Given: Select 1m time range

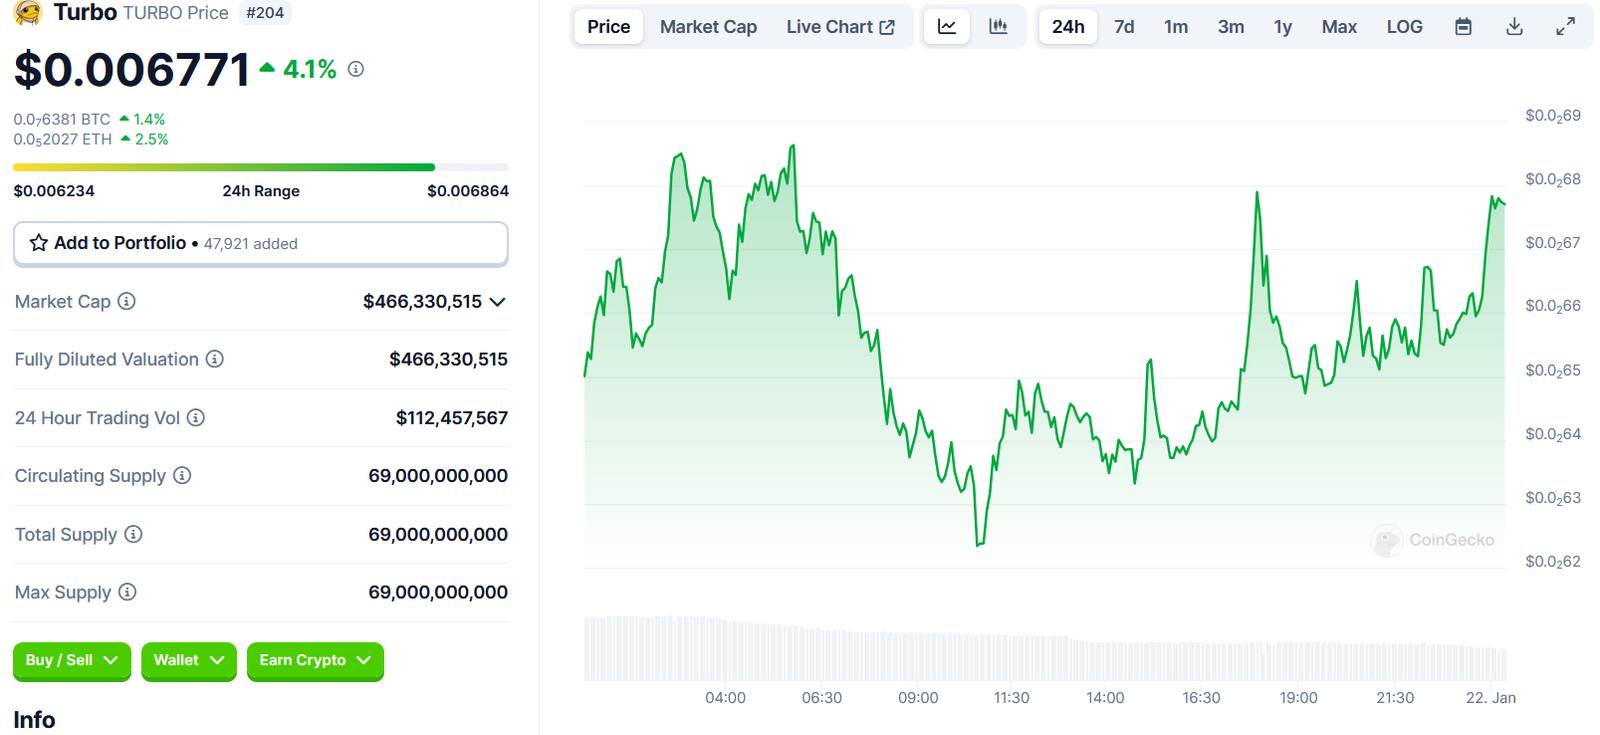Looking at the screenshot, I should [1176, 27].
